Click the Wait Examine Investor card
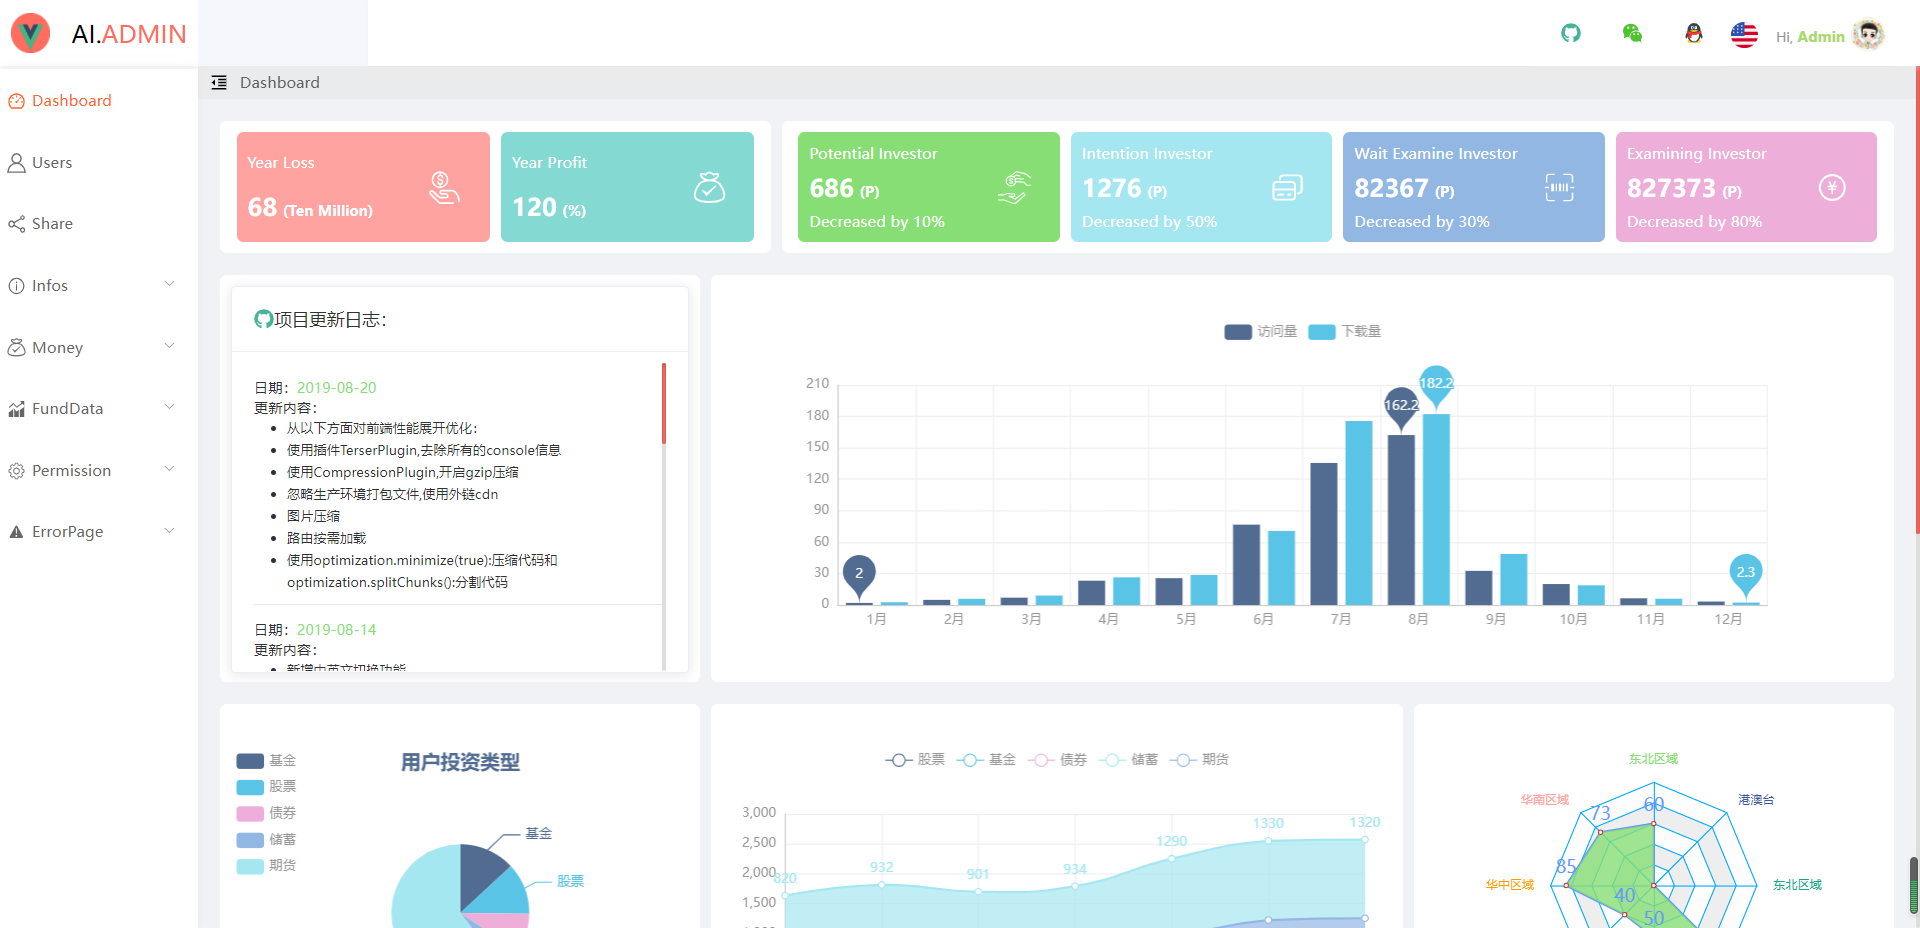The width and height of the screenshot is (1920, 928). (x=1473, y=187)
